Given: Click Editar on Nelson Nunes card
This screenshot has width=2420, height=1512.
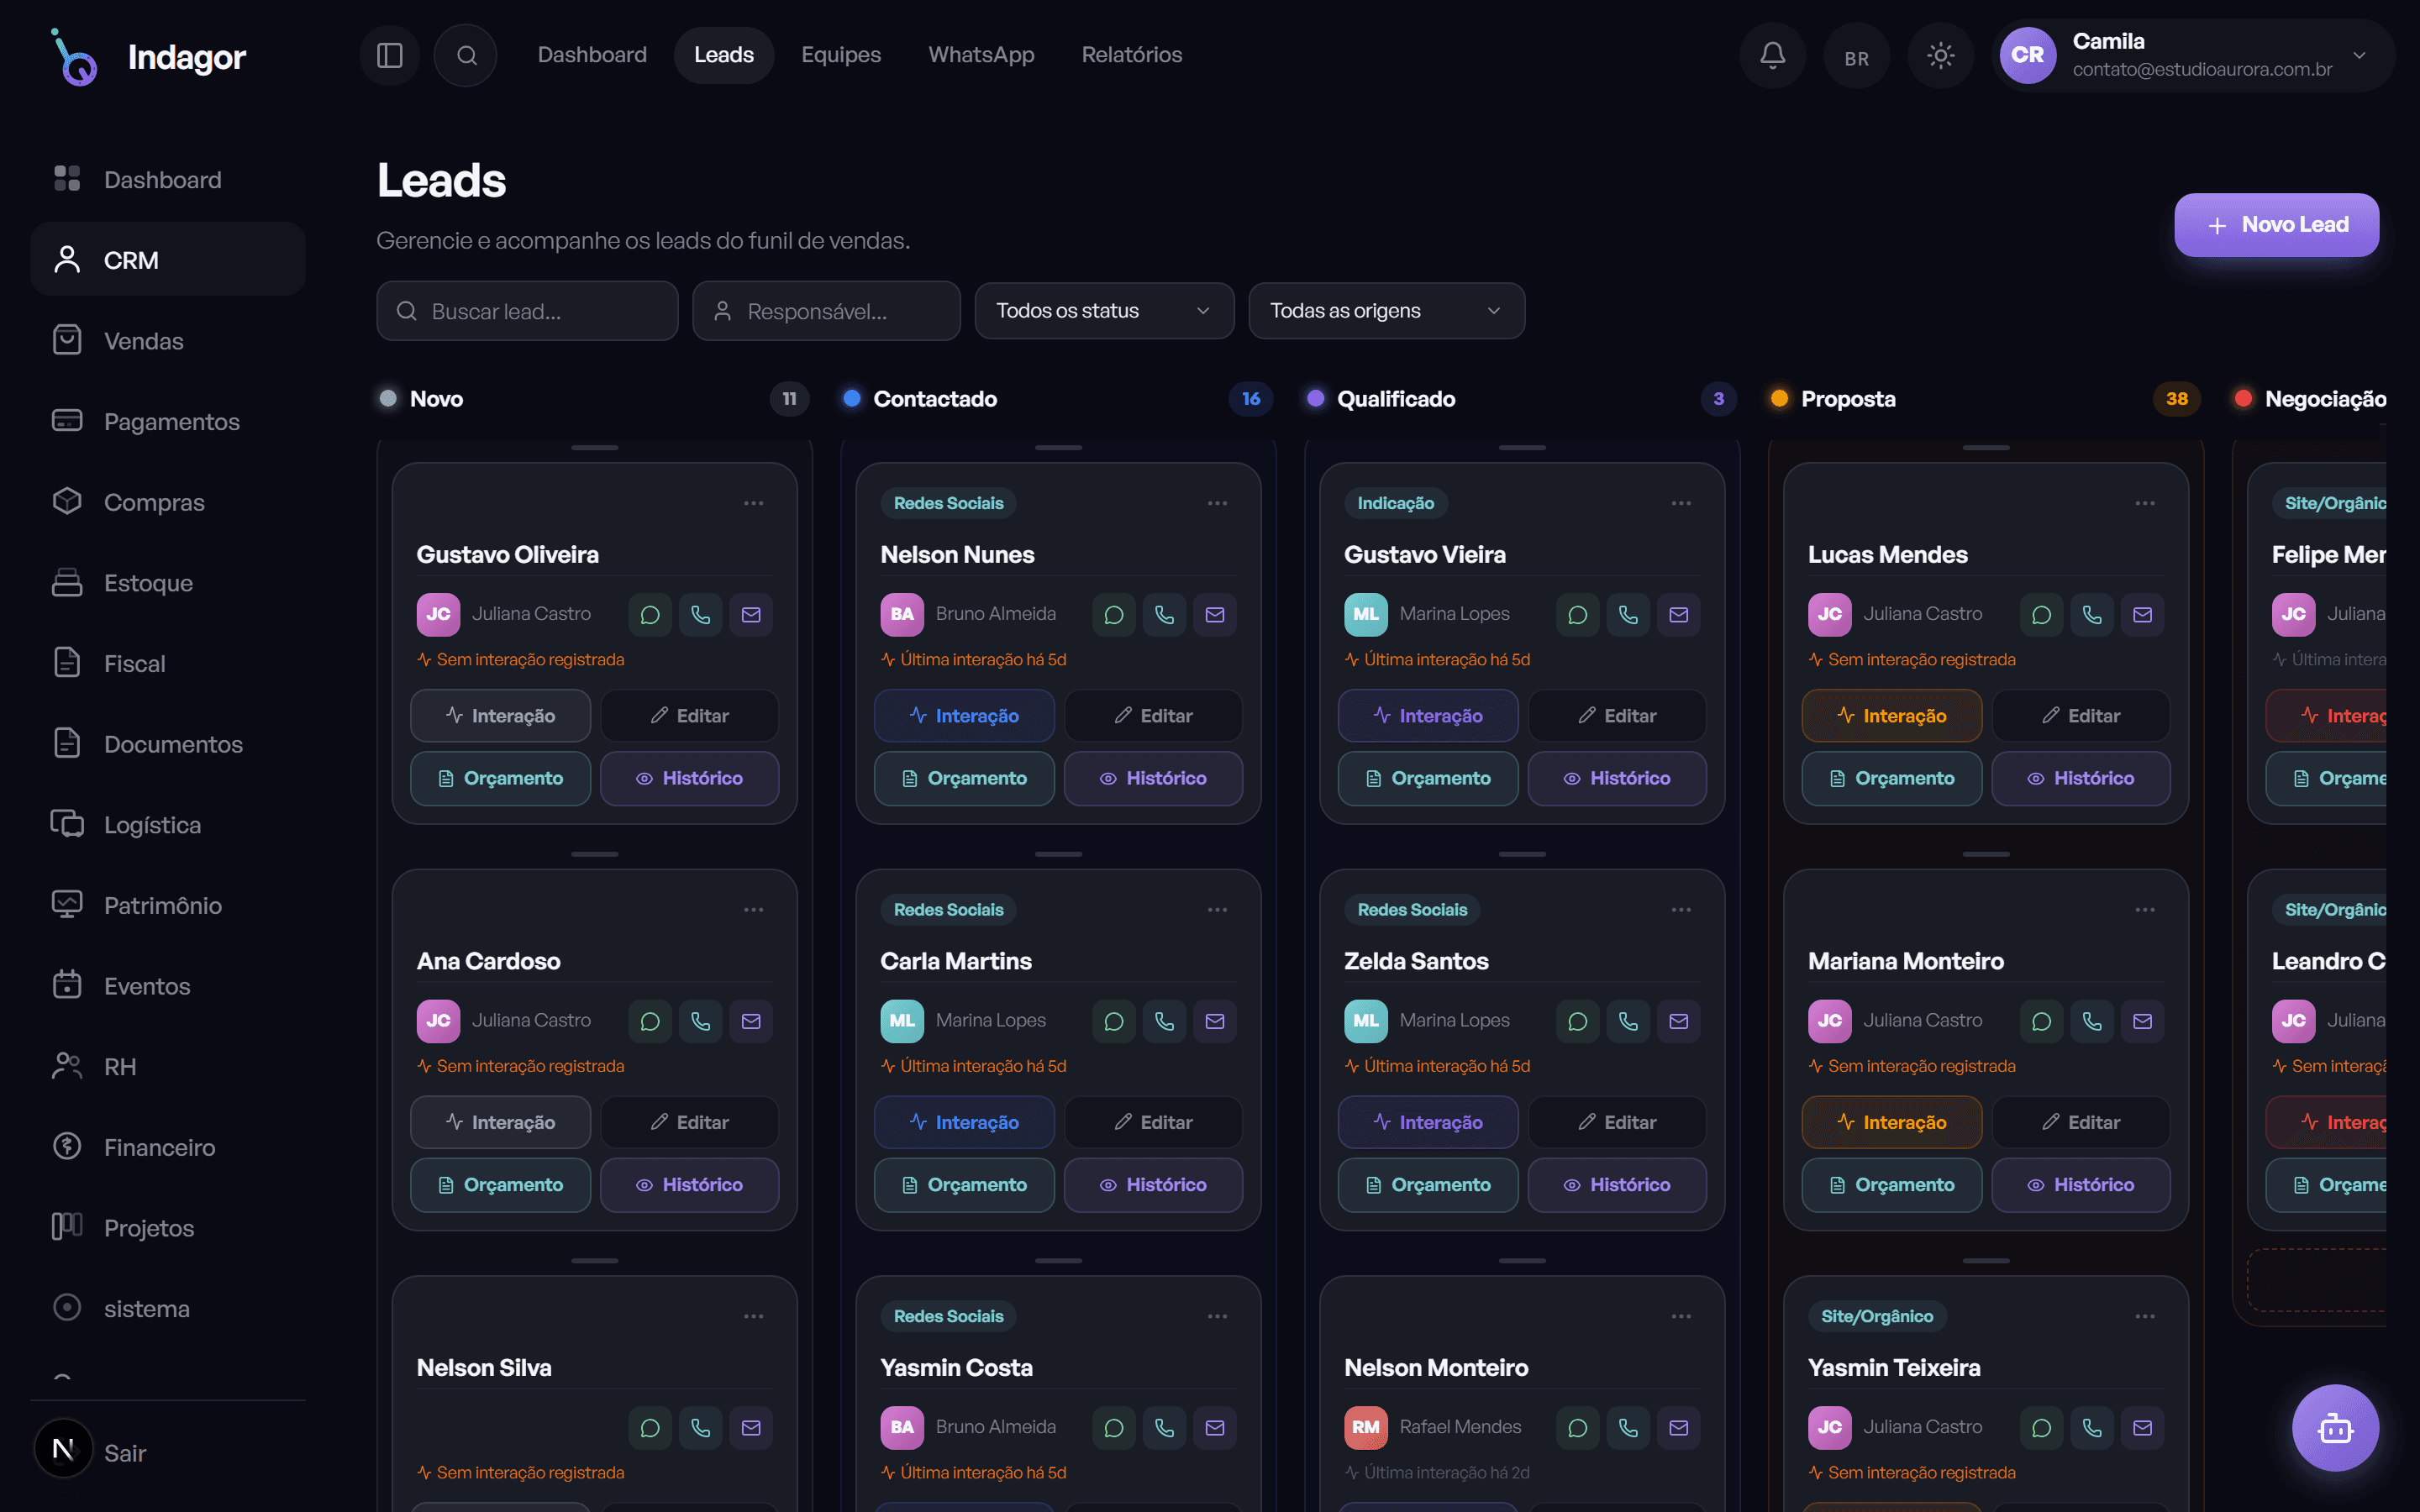Looking at the screenshot, I should 1153,716.
